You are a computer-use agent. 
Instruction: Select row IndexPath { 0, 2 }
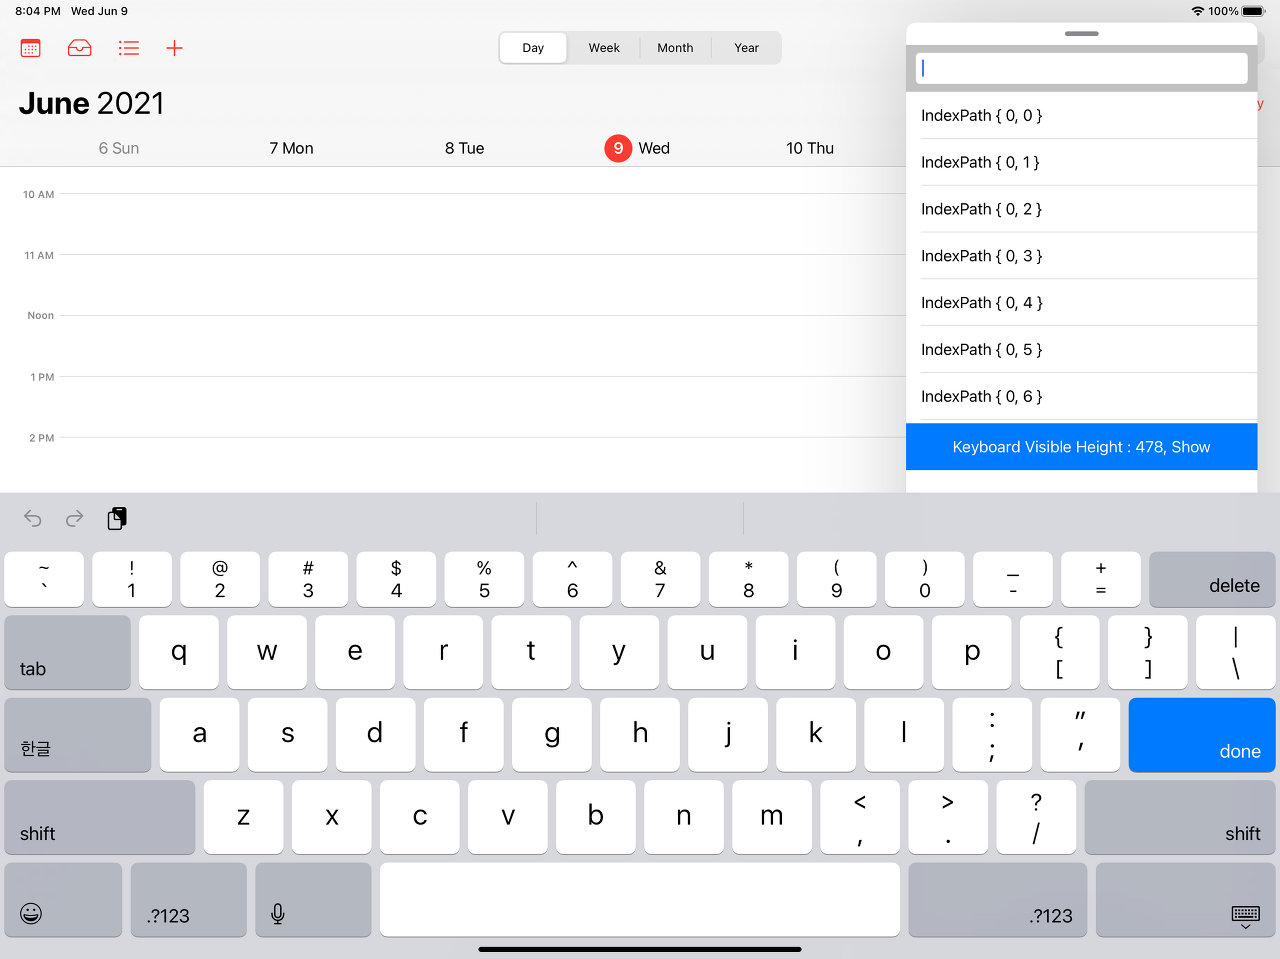coord(1081,209)
